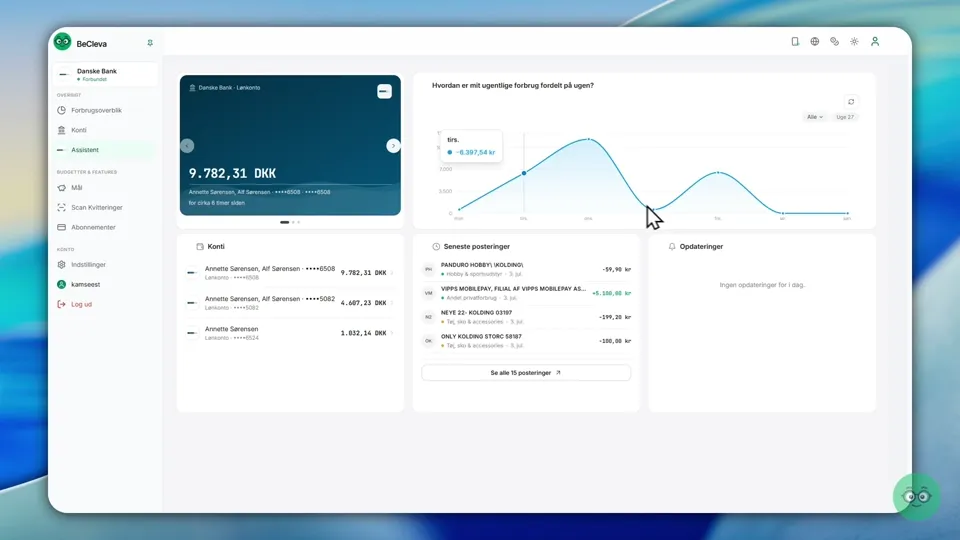960x540 pixels.
Task: Show the next account card
Action: point(393,146)
